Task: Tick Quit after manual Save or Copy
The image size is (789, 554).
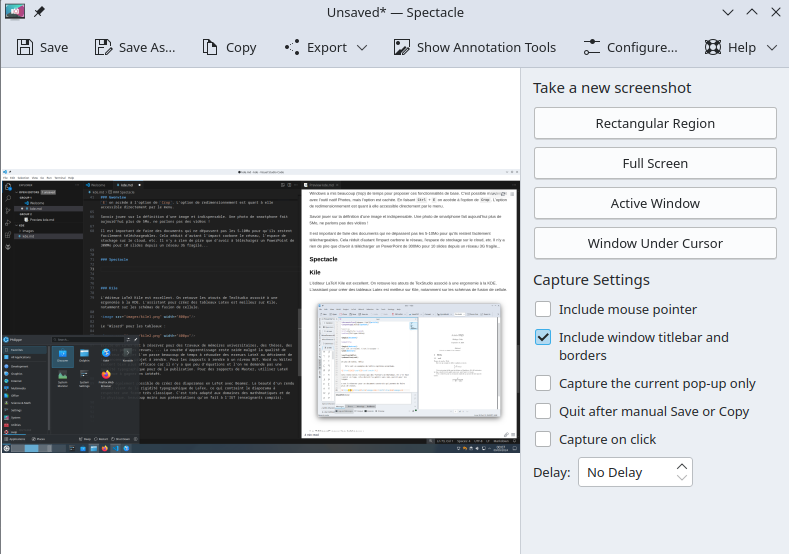Action: [x=543, y=411]
